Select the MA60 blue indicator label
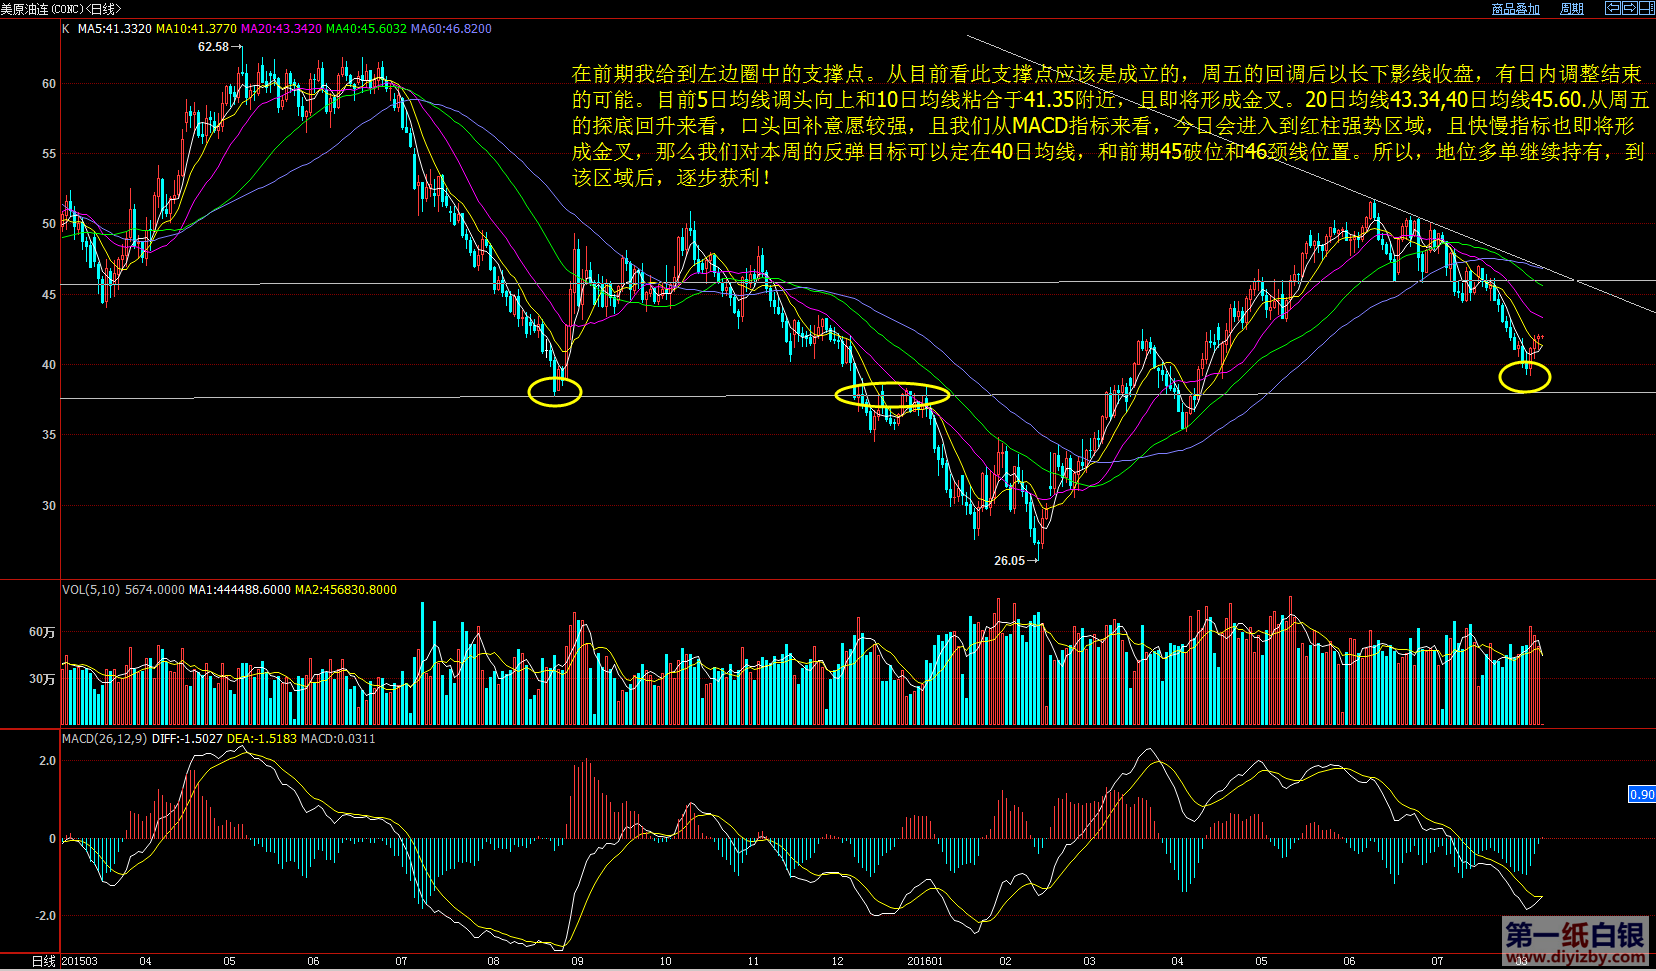Viewport: 1656px width, 971px height. point(451,29)
